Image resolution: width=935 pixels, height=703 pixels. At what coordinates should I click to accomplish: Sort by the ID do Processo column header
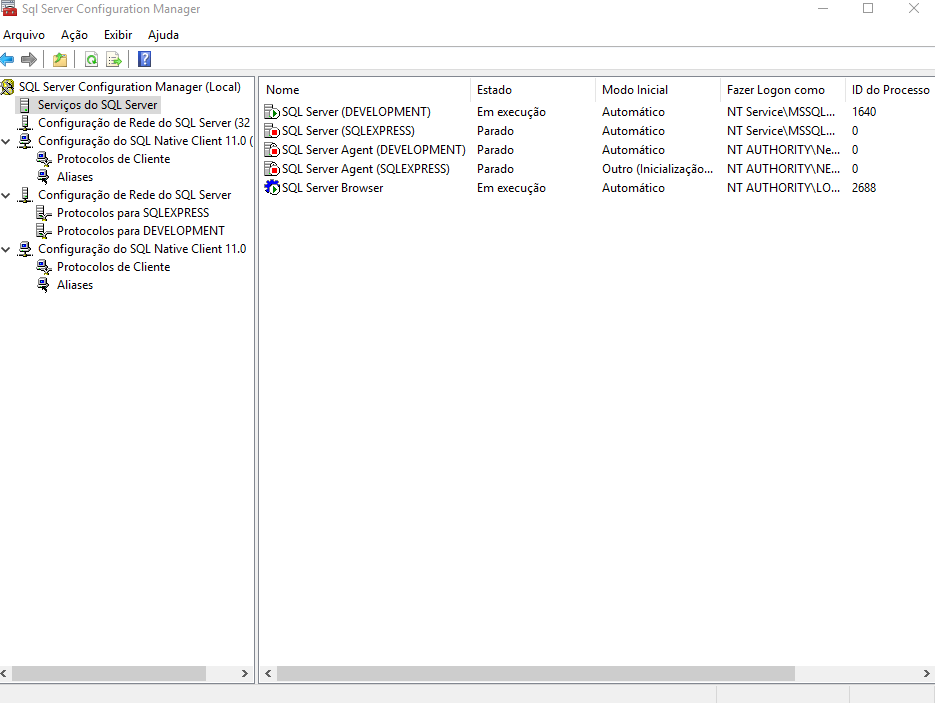pyautogui.click(x=890, y=89)
